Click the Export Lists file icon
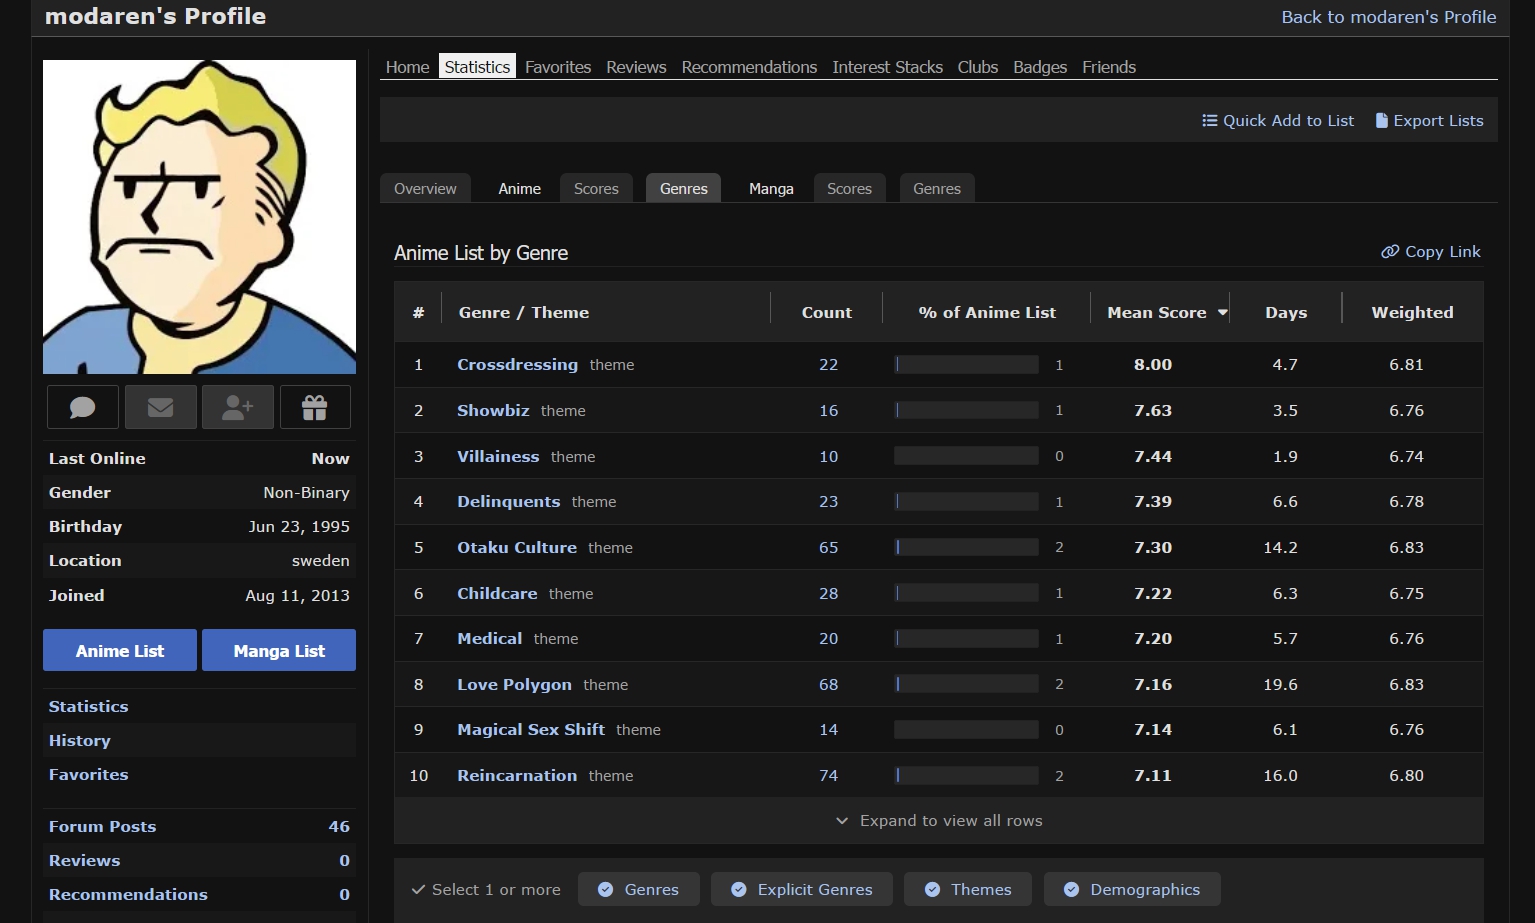This screenshot has height=923, width=1535. [x=1381, y=120]
